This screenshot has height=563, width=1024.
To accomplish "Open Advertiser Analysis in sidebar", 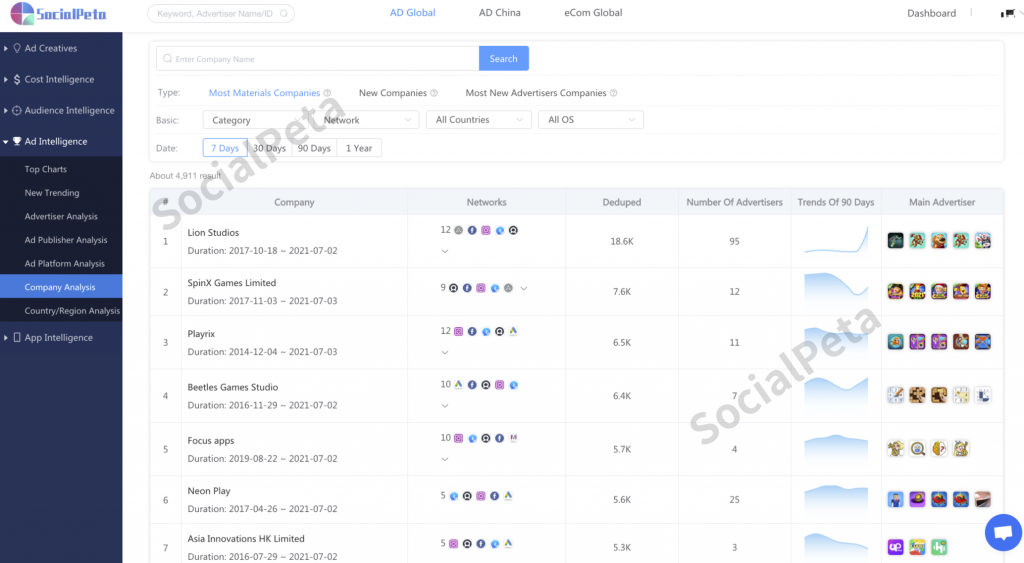I will (61, 216).
